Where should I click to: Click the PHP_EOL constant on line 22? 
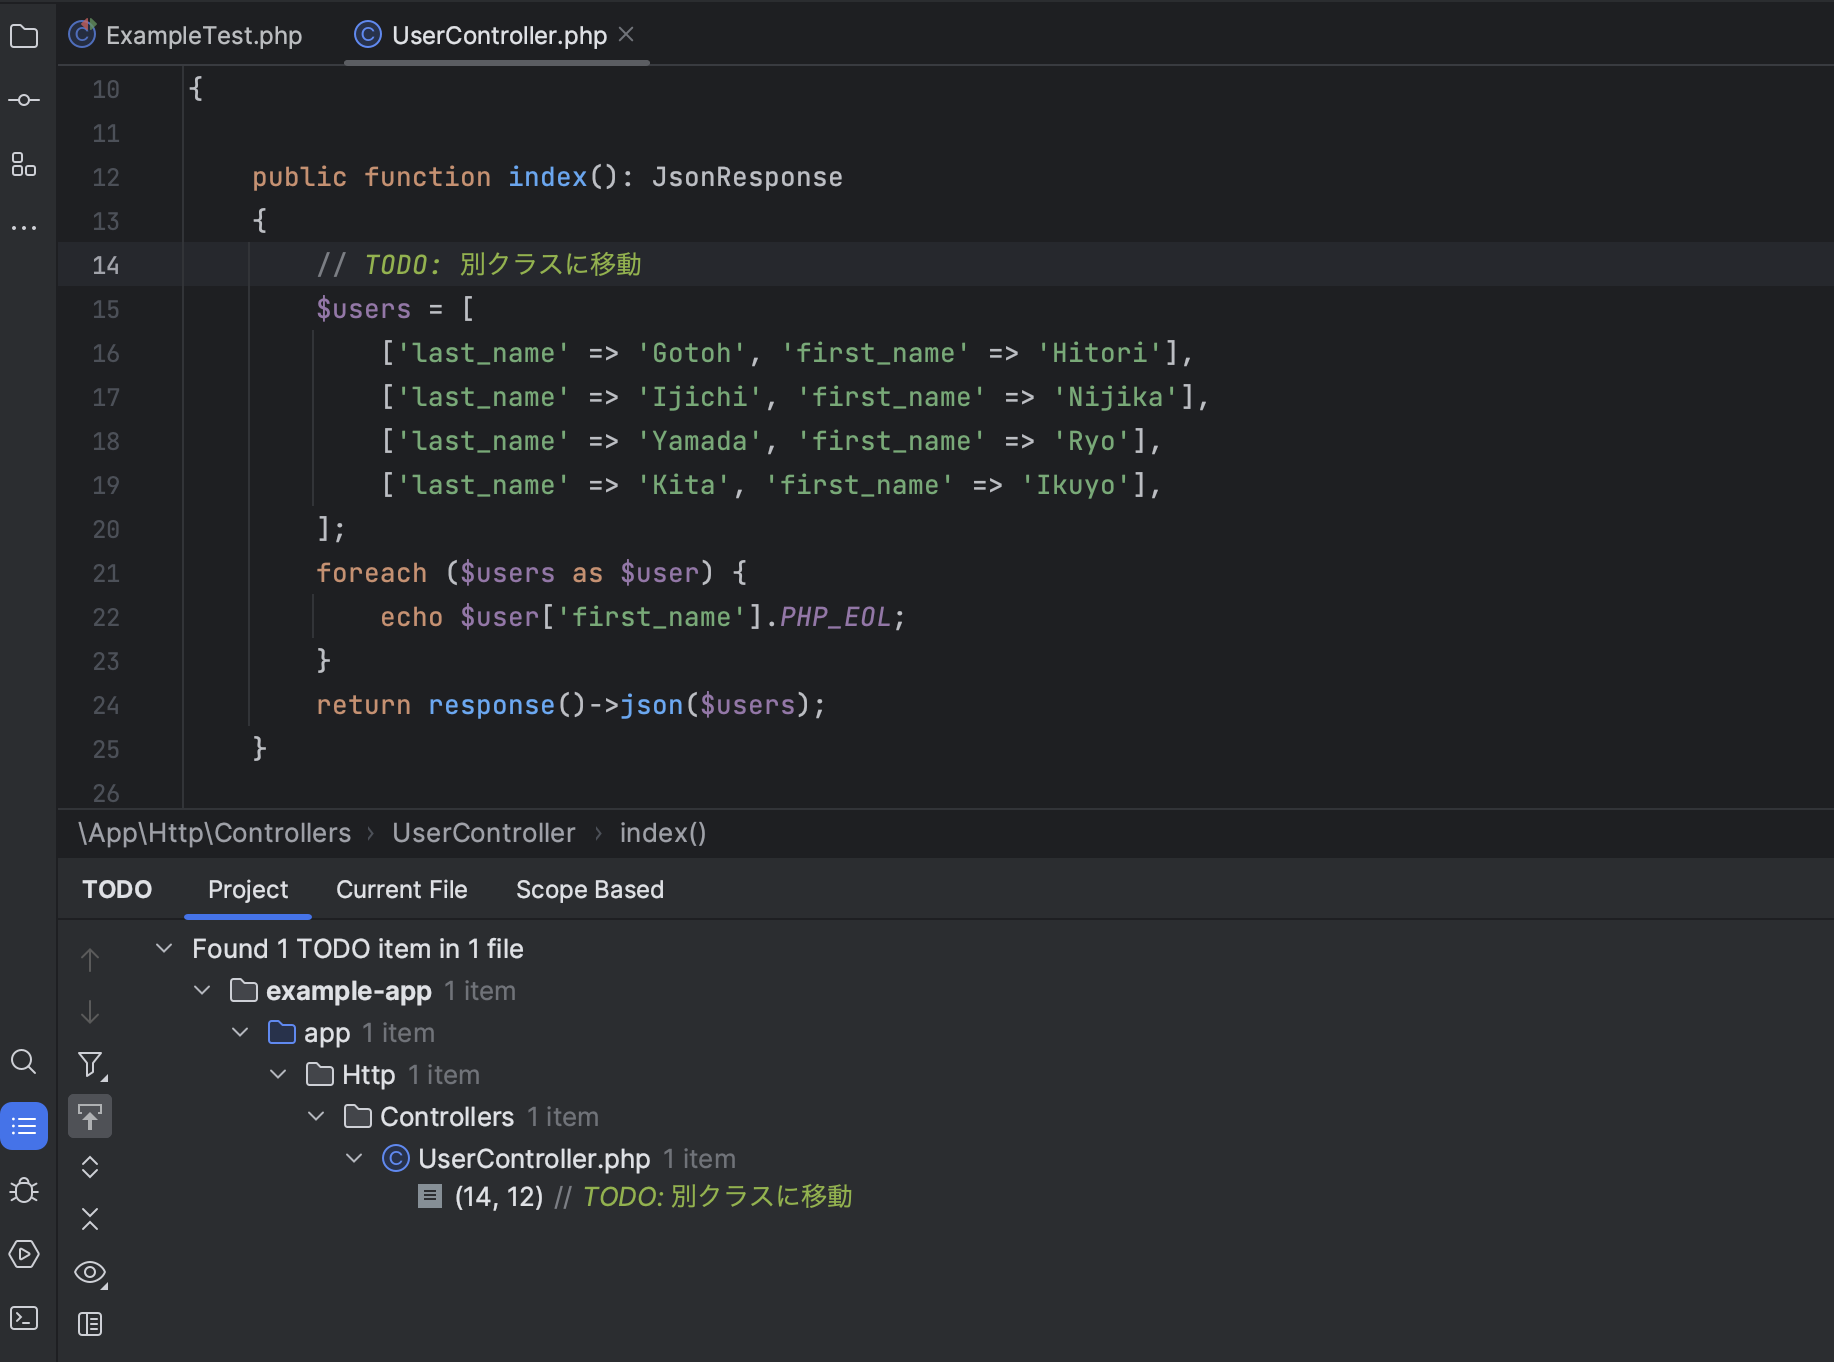835,617
